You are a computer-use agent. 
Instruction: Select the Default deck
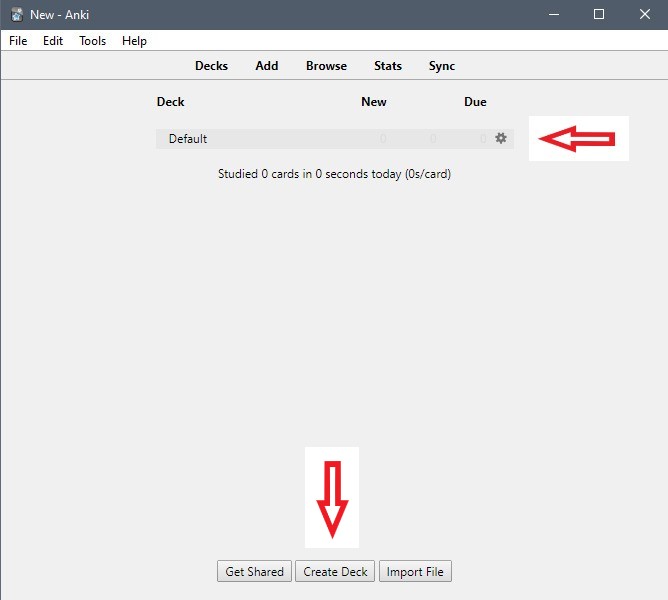188,139
